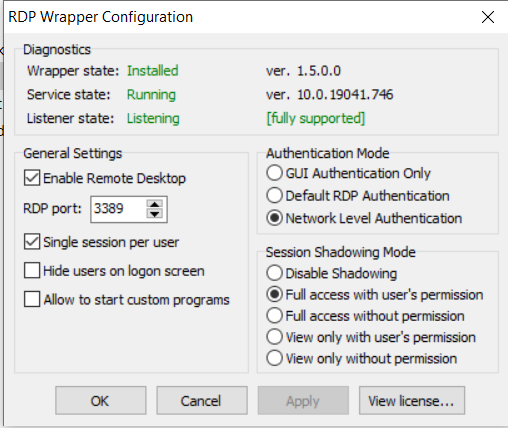The width and height of the screenshot is (508, 428).
Task: Click the Listening listener state text
Action: pos(153,118)
